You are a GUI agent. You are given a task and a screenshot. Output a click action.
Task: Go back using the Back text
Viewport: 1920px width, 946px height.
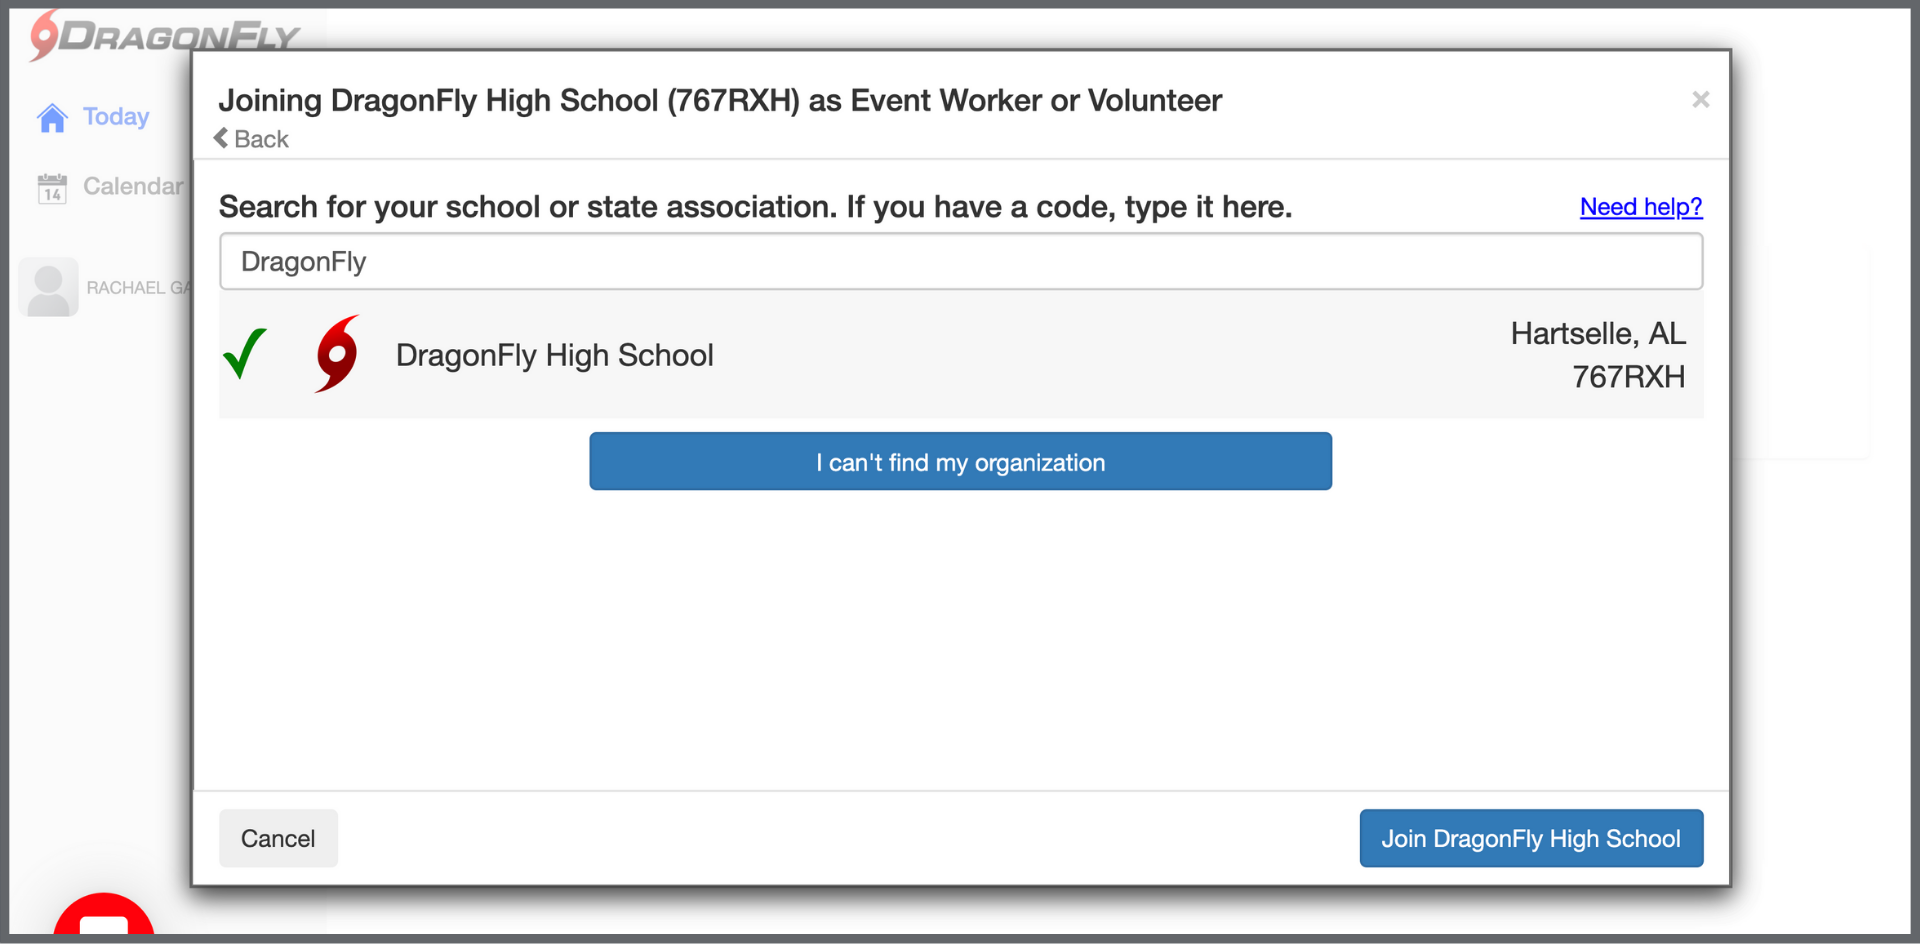click(262, 140)
